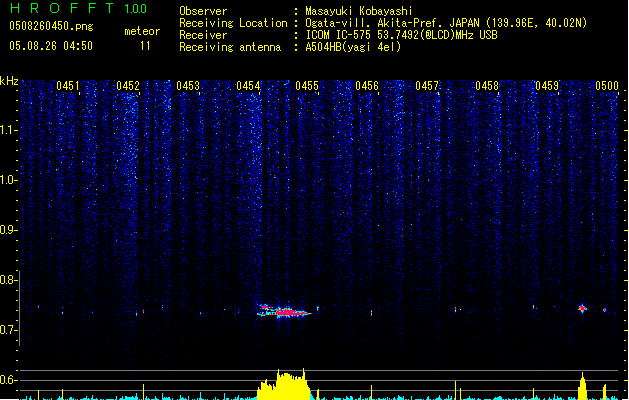Click the 0.6 kHz frequency label

(x=8, y=380)
